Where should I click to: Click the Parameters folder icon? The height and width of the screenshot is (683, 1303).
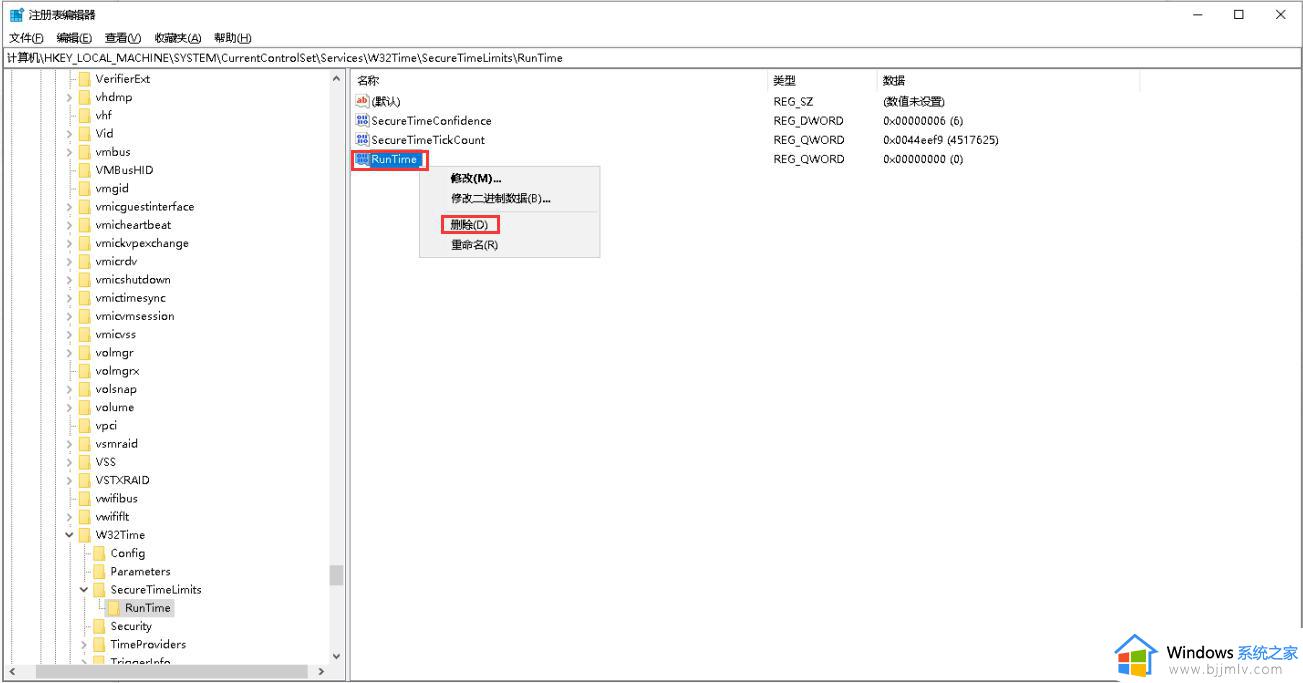(100, 571)
